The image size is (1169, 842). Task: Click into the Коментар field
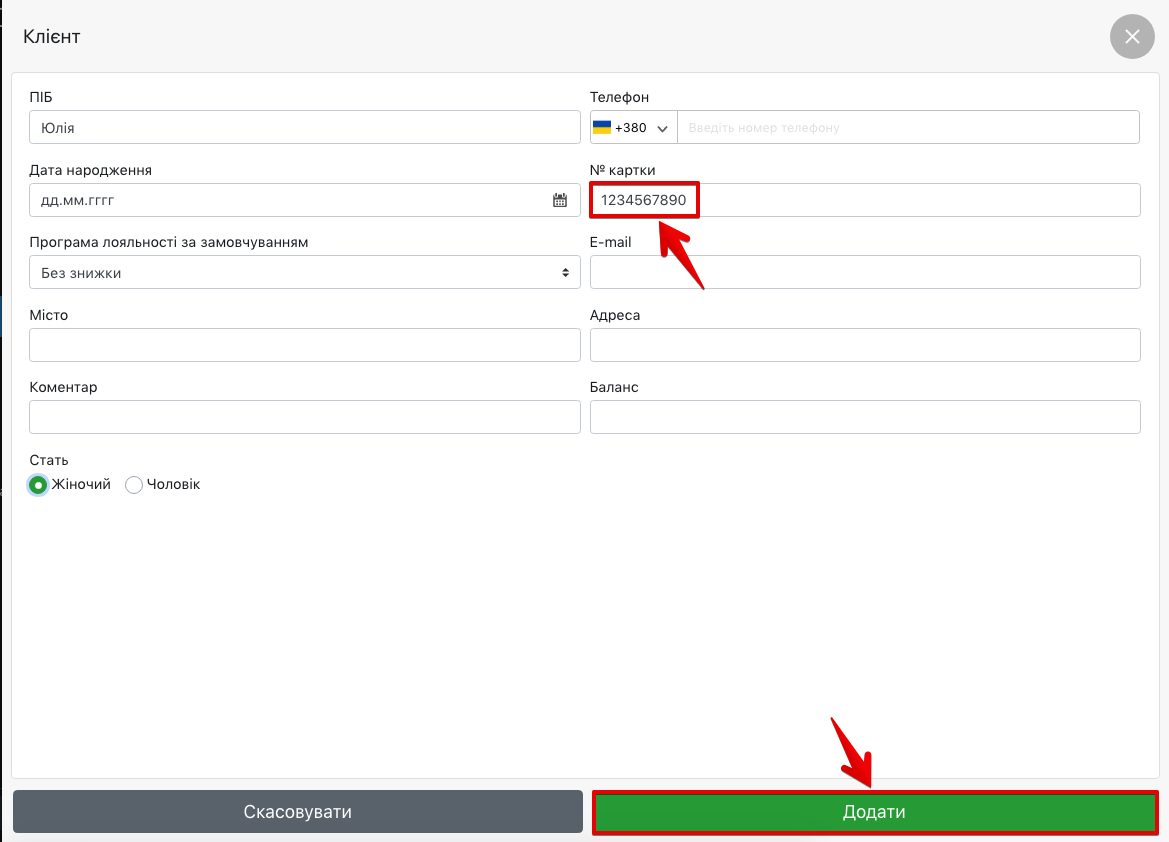tap(305, 417)
